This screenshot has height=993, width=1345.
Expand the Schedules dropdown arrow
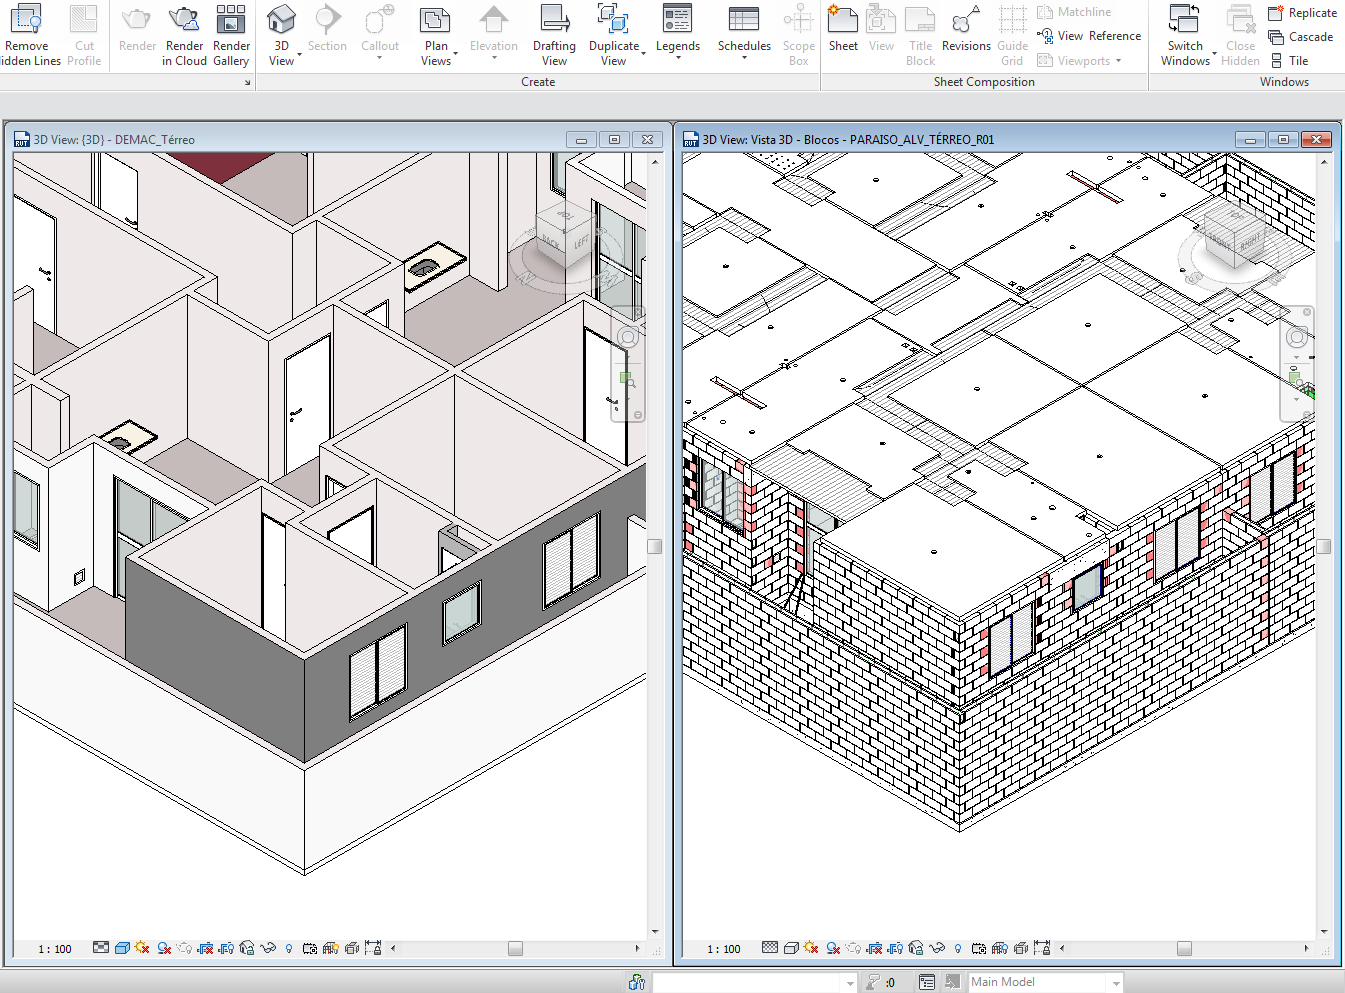pyautogui.click(x=744, y=58)
